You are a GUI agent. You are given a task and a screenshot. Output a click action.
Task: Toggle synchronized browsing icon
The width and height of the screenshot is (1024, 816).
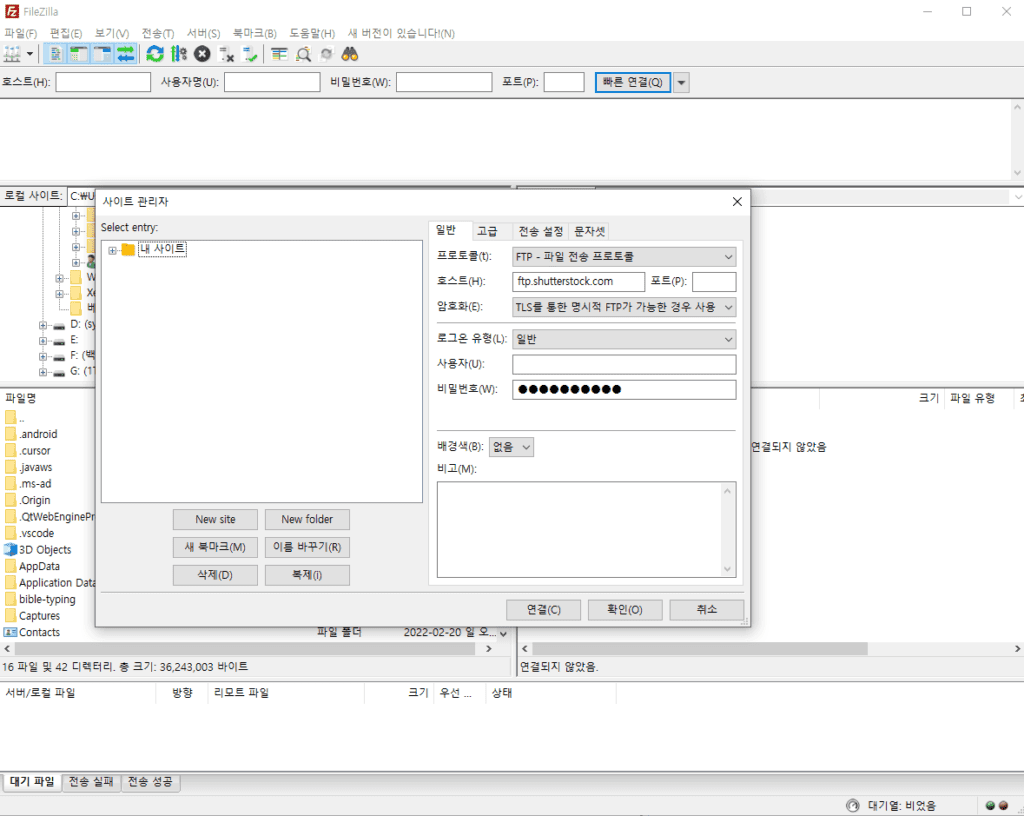coord(327,54)
